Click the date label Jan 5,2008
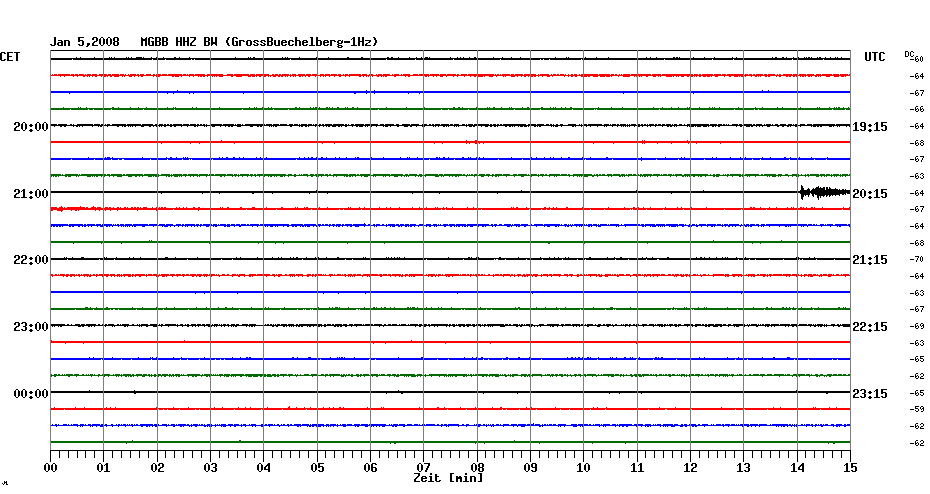This screenshot has height=494, width=930. [x=84, y=42]
